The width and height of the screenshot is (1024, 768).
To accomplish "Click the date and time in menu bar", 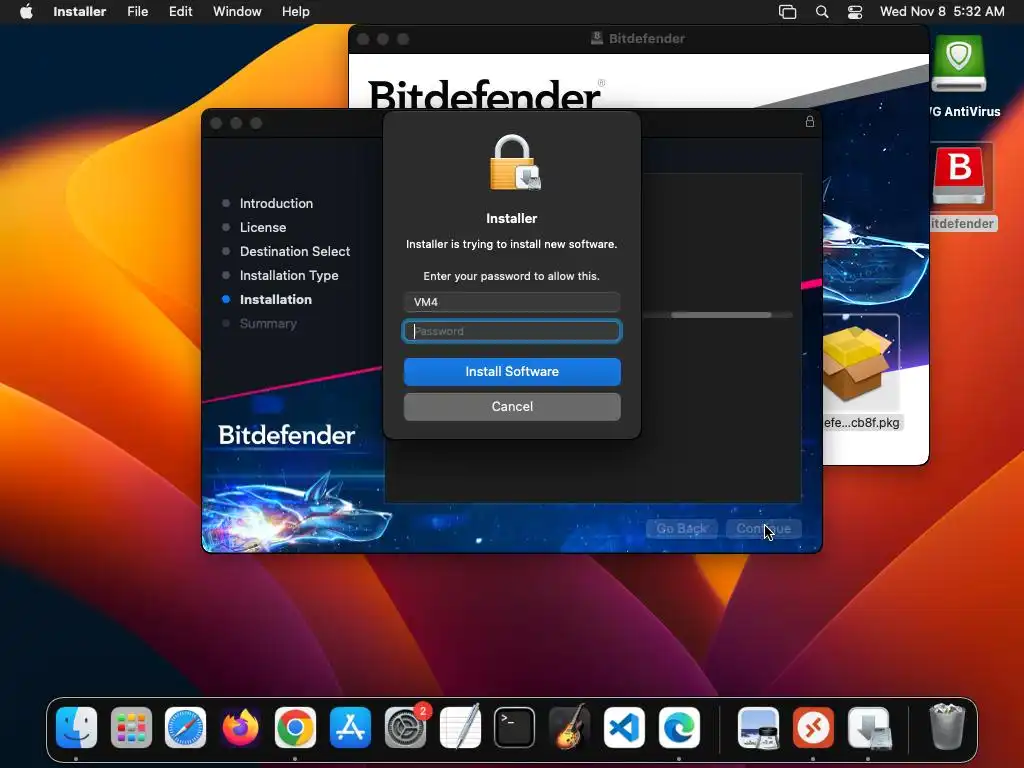I will [942, 12].
